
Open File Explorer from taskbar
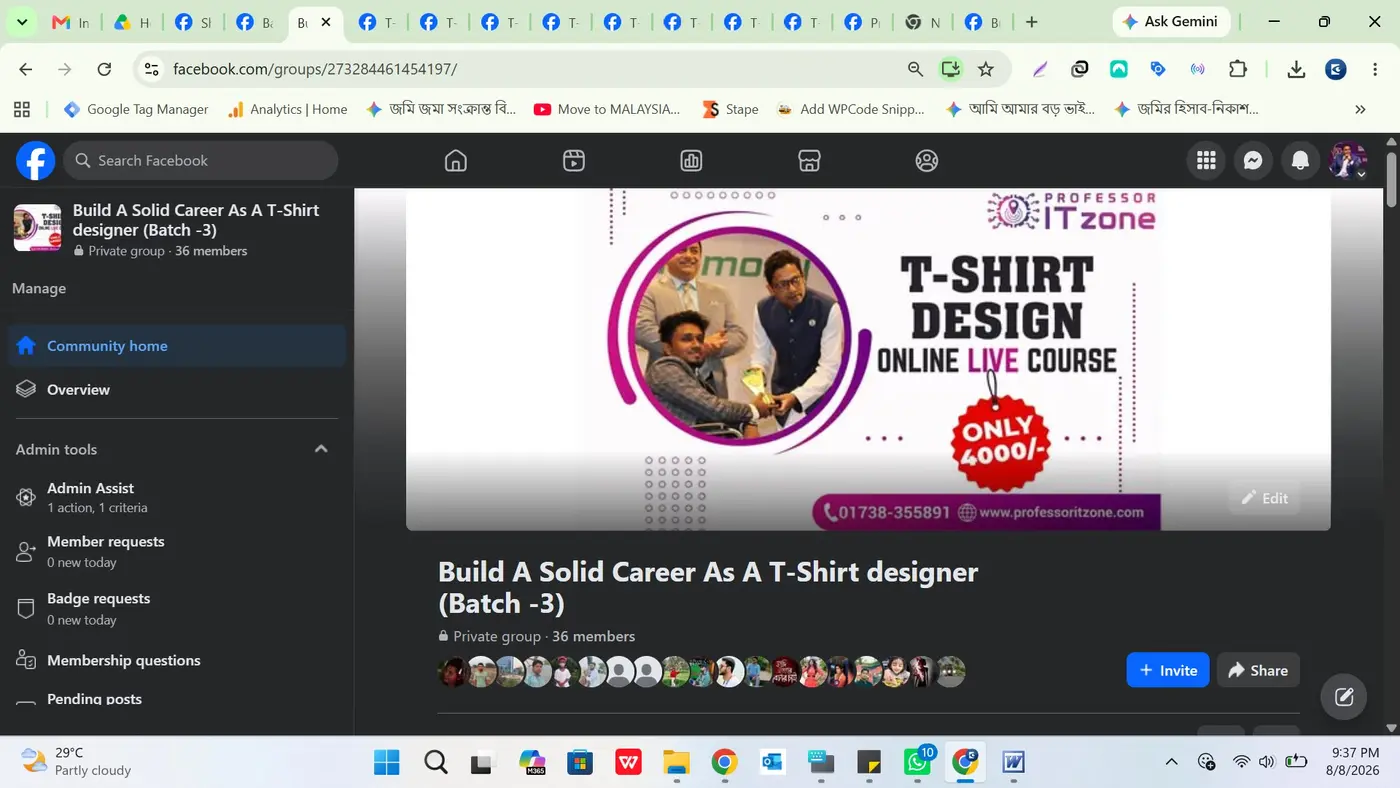pos(676,763)
